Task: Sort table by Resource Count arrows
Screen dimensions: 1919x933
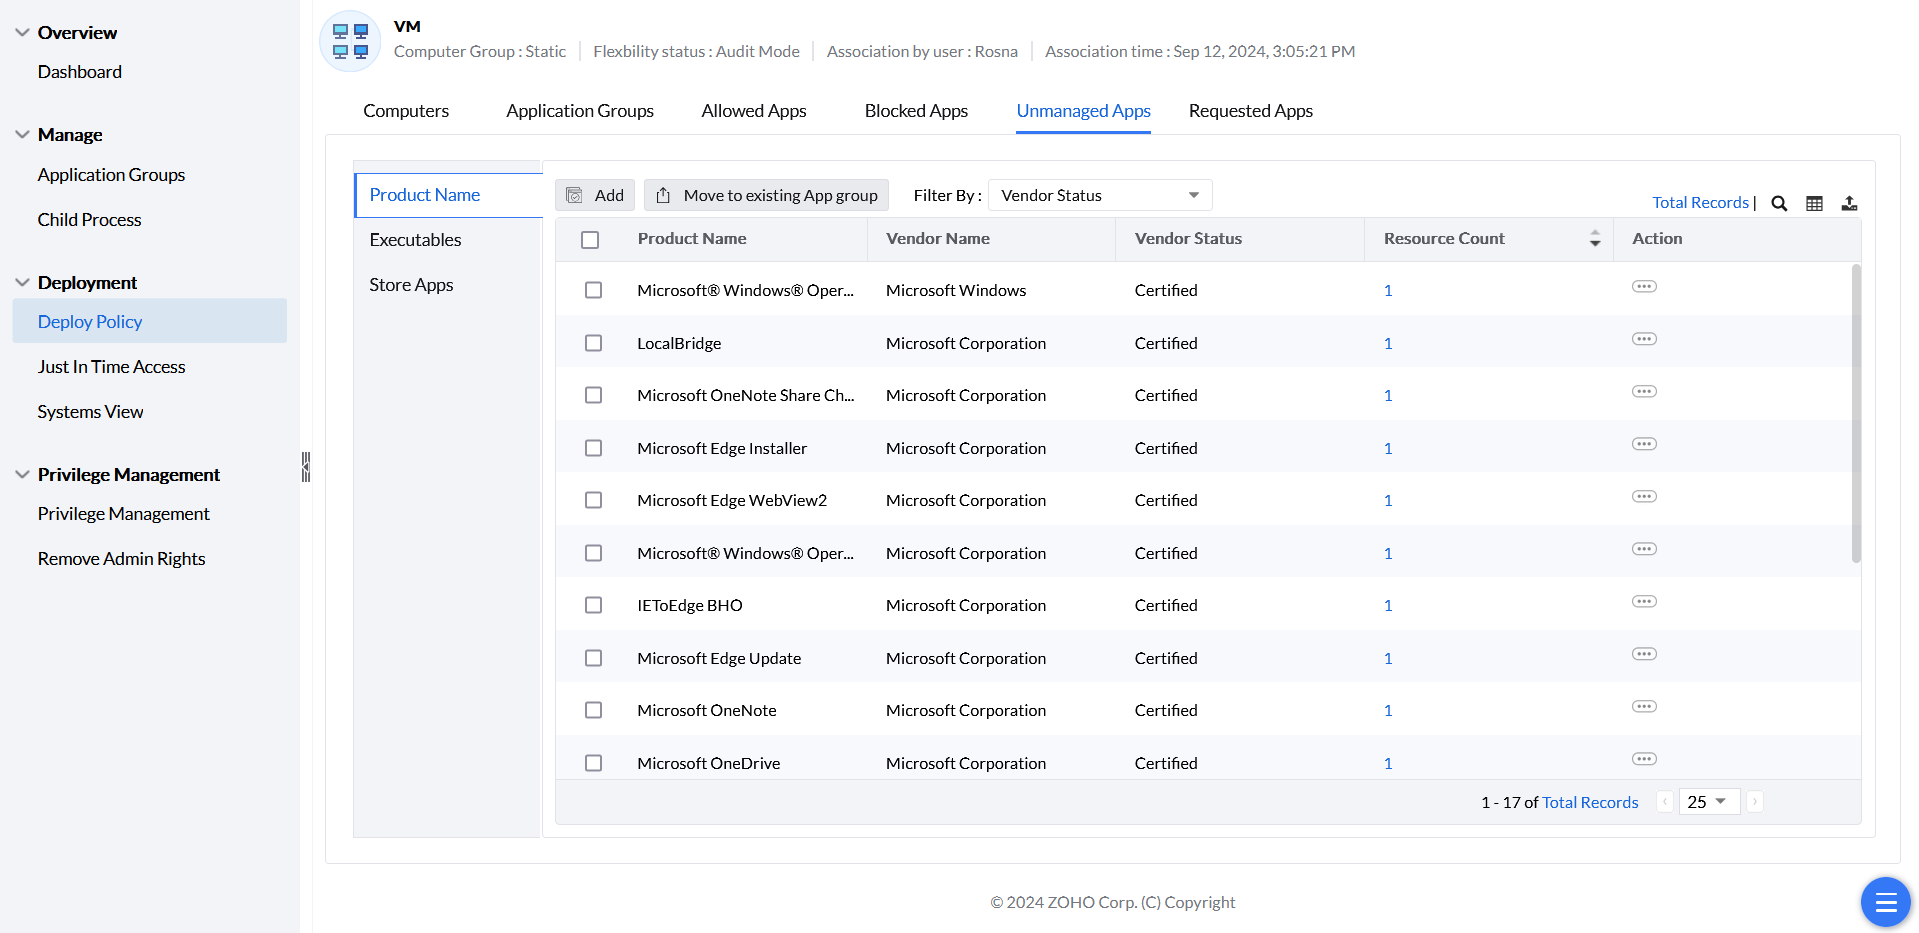Action: coord(1594,239)
